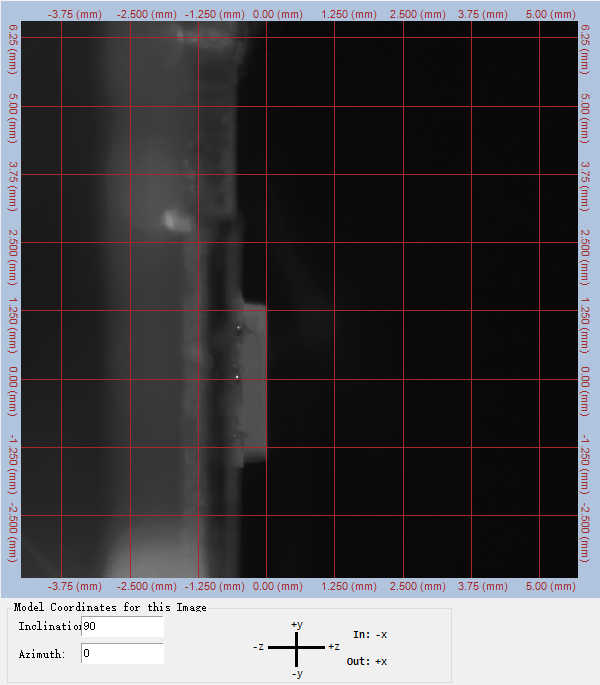600x685 pixels.
Task: Click the bright blob in the X-ray image
Action: 174,218
